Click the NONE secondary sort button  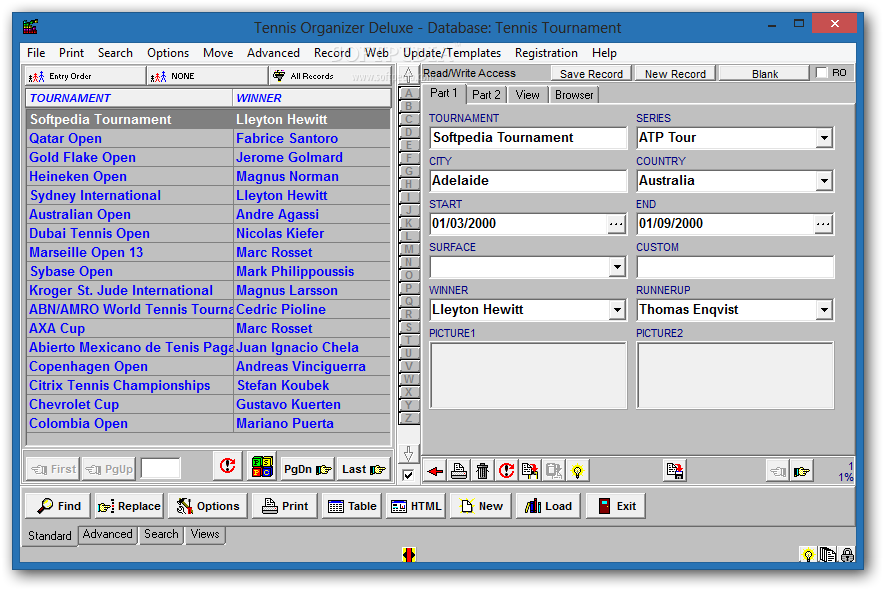pyautogui.click(x=207, y=76)
